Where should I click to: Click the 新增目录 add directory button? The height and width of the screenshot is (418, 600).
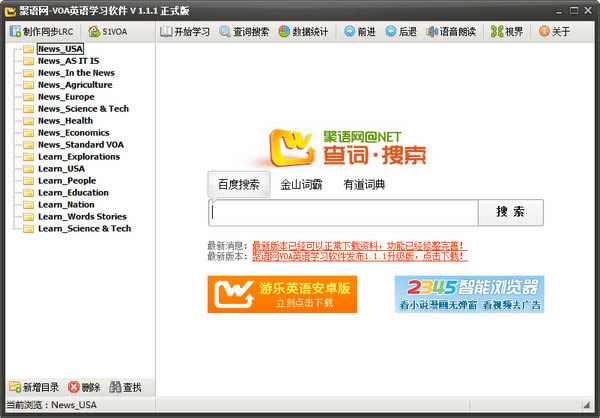tap(34, 387)
